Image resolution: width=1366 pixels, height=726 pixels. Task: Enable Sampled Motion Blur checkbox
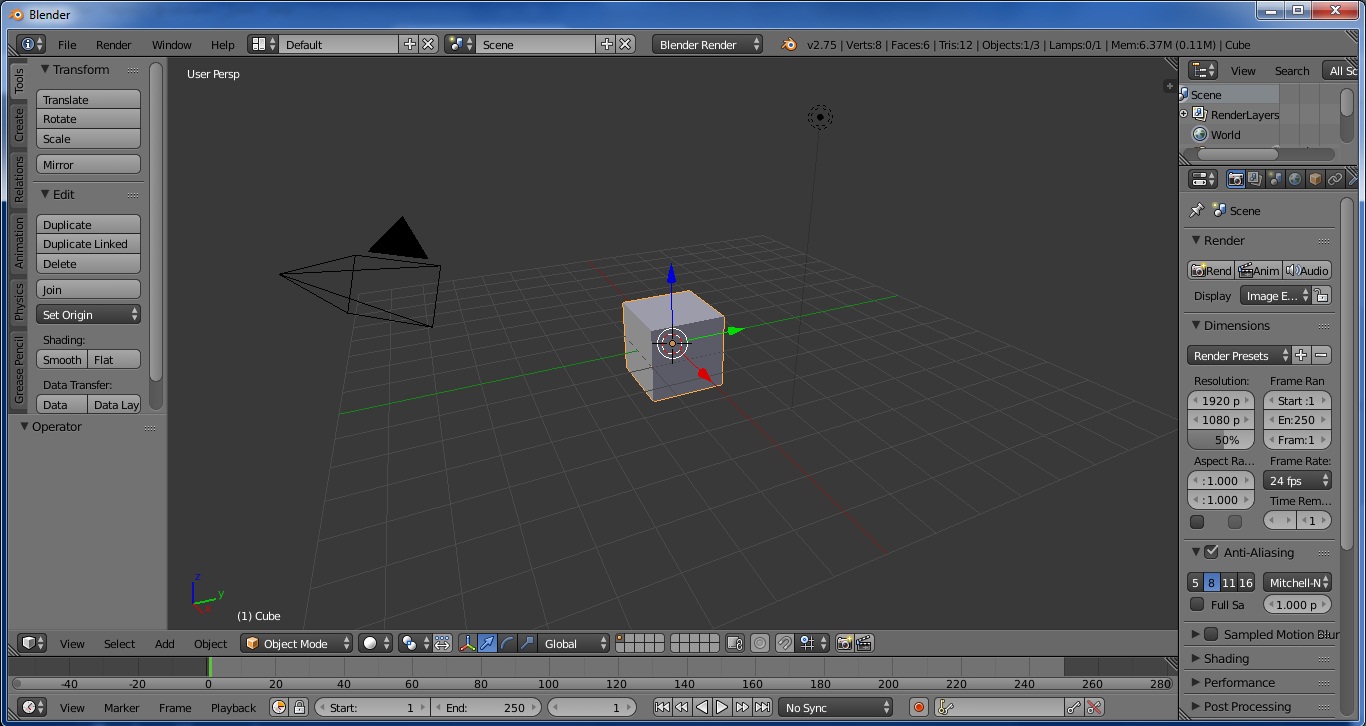pyautogui.click(x=1211, y=634)
